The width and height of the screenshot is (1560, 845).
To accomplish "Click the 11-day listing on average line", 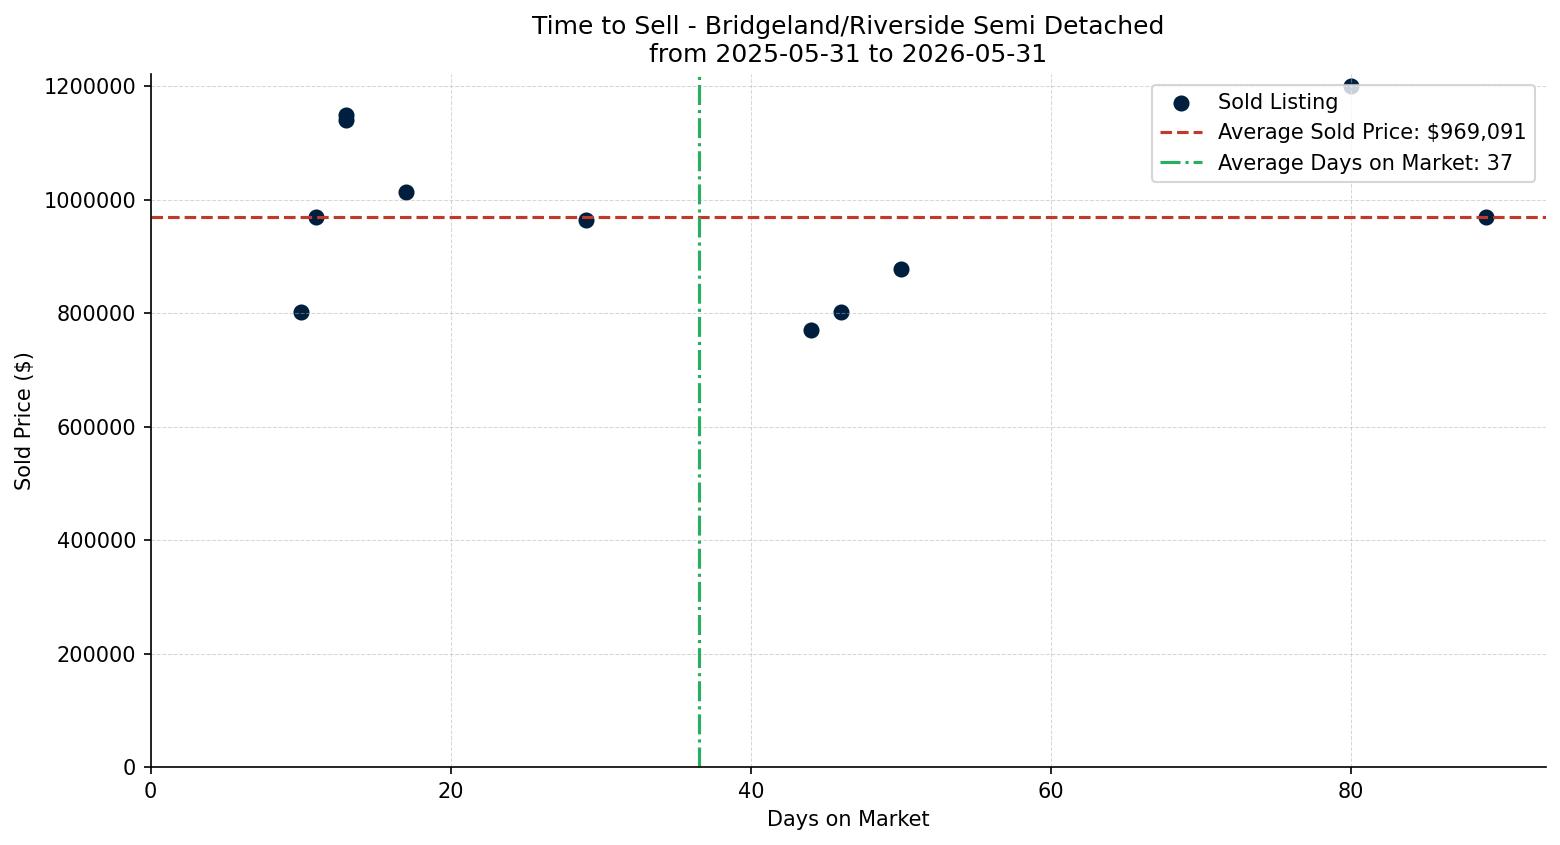I will (316, 217).
